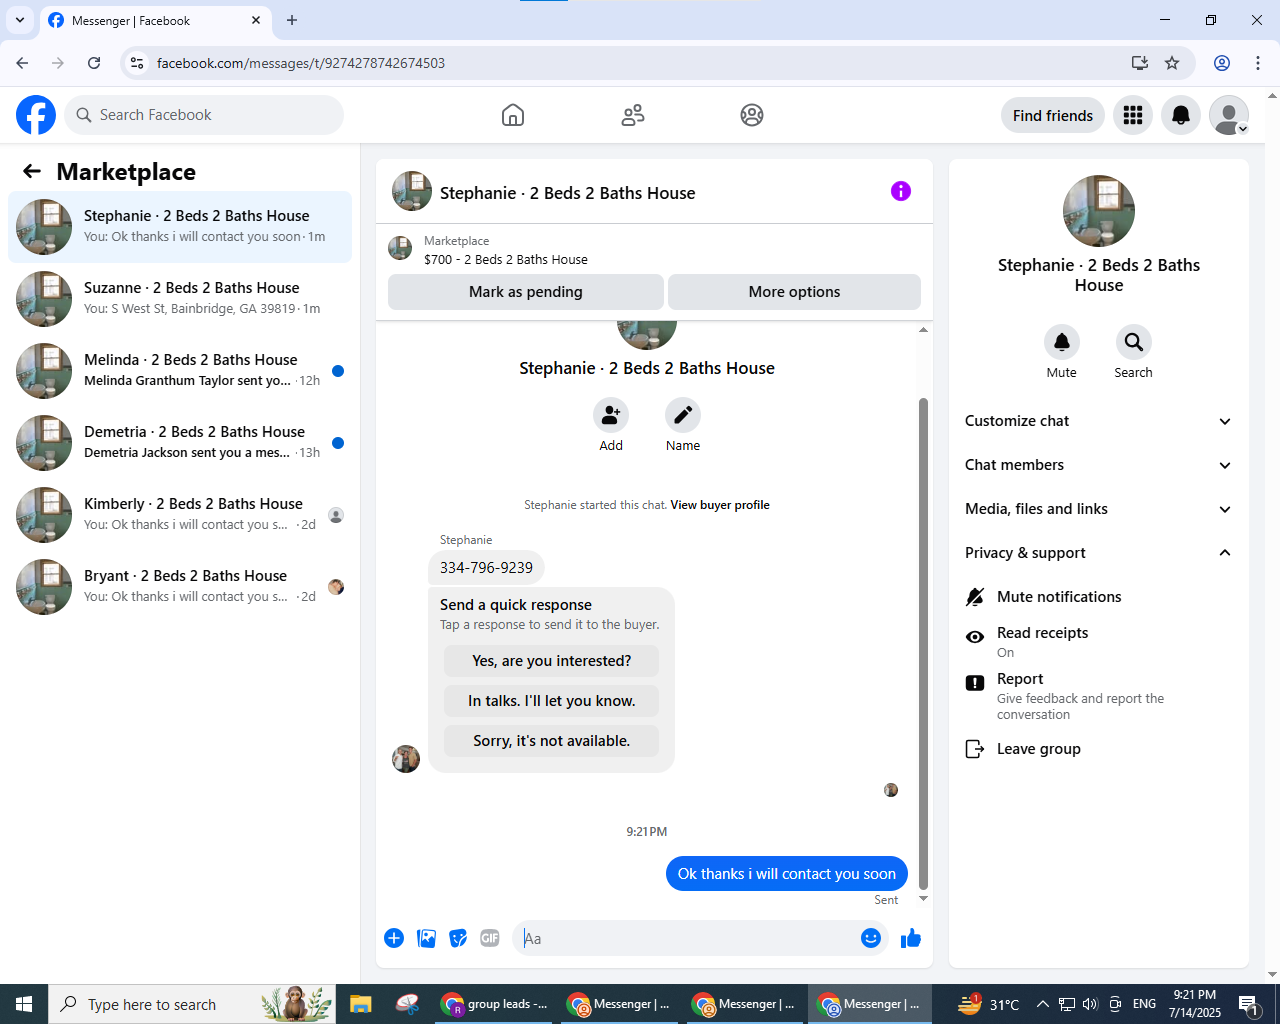Reload the page in browser
Viewport: 1280px width, 1024px height.
94,63
